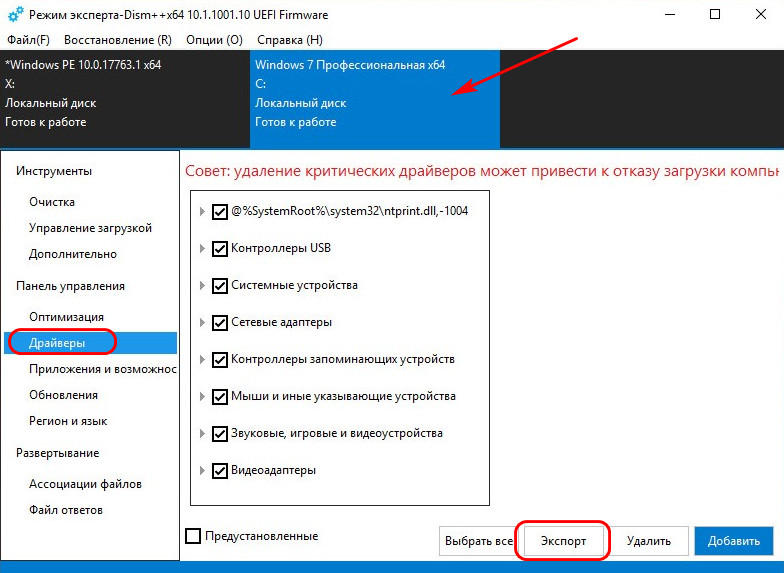Viewport: 784px width, 573px height.
Task: Minimize the Dism++ window
Action: 670,14
